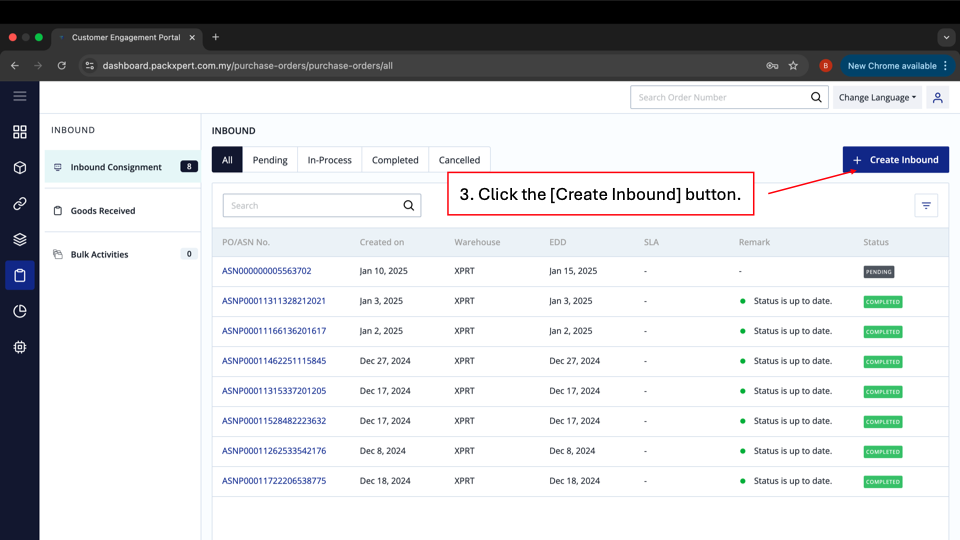
Task: Open the filter icon above table
Action: (x=926, y=206)
